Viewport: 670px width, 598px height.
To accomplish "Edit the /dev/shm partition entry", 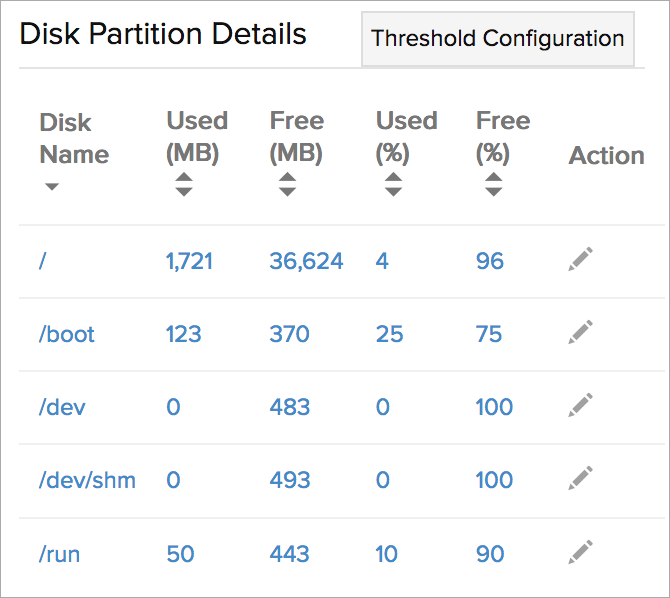I will pos(581,478).
